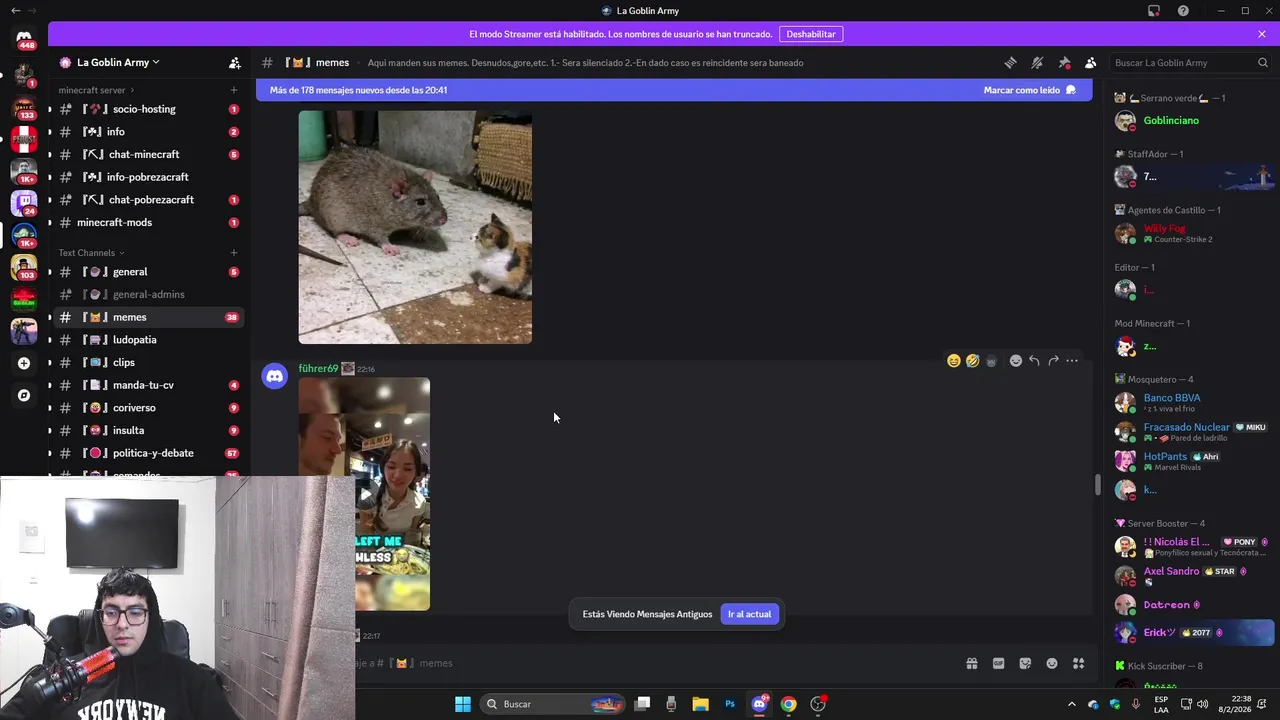The width and height of the screenshot is (1280, 720).
Task: Open the Twitch-logo server icon
Action: tap(24, 203)
